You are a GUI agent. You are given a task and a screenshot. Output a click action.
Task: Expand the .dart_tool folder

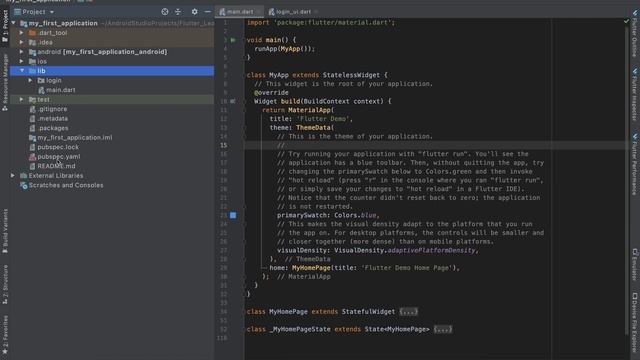click(22, 33)
